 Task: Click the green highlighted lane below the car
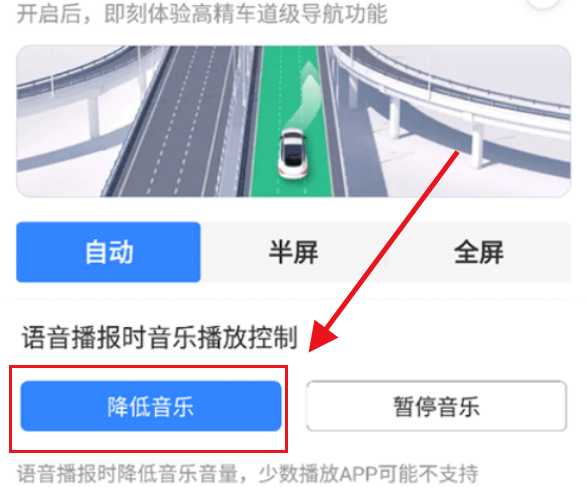click(x=292, y=188)
